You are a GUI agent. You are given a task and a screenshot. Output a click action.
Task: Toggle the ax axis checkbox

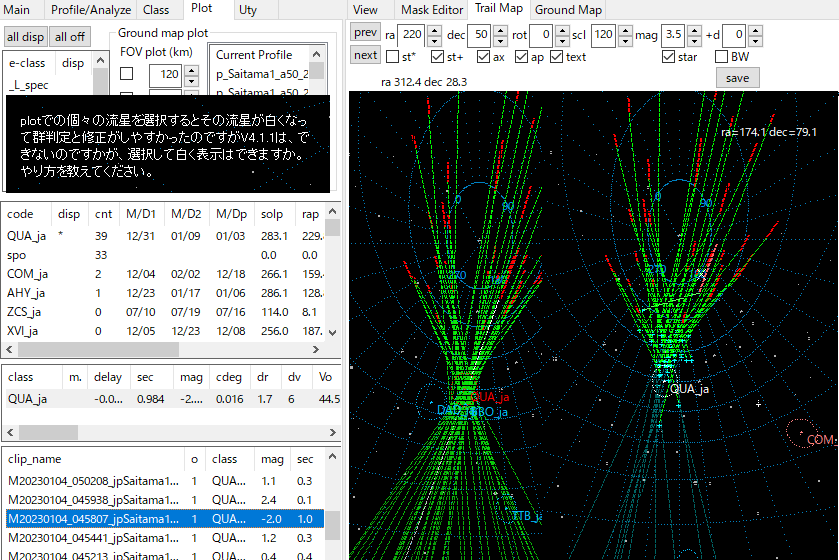483,57
